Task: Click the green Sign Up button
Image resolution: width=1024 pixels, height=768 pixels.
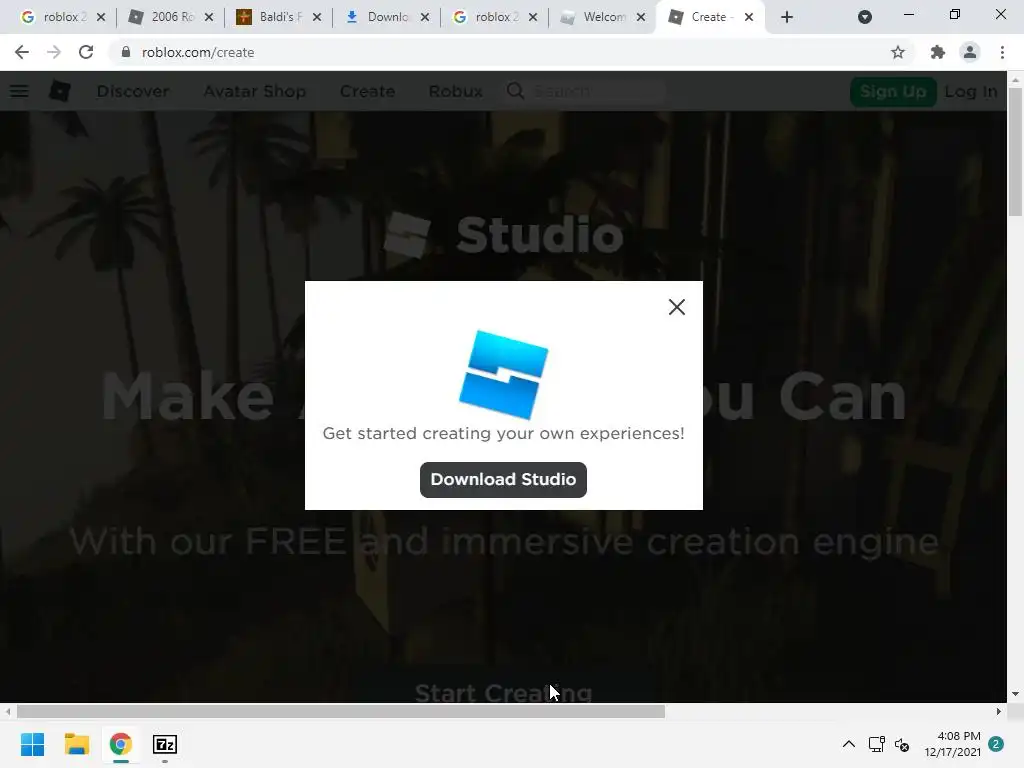Action: point(893,91)
